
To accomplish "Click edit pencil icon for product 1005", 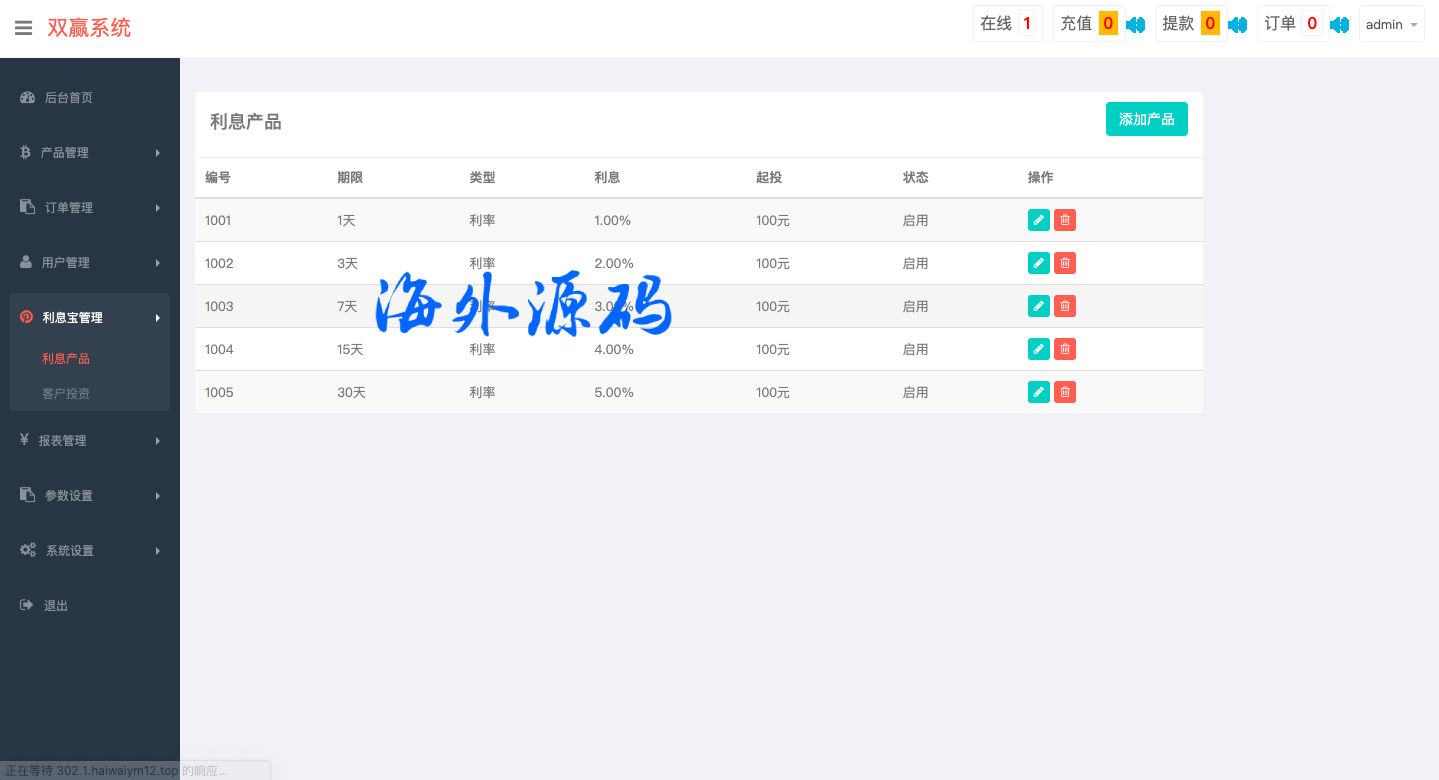I will [x=1038, y=392].
